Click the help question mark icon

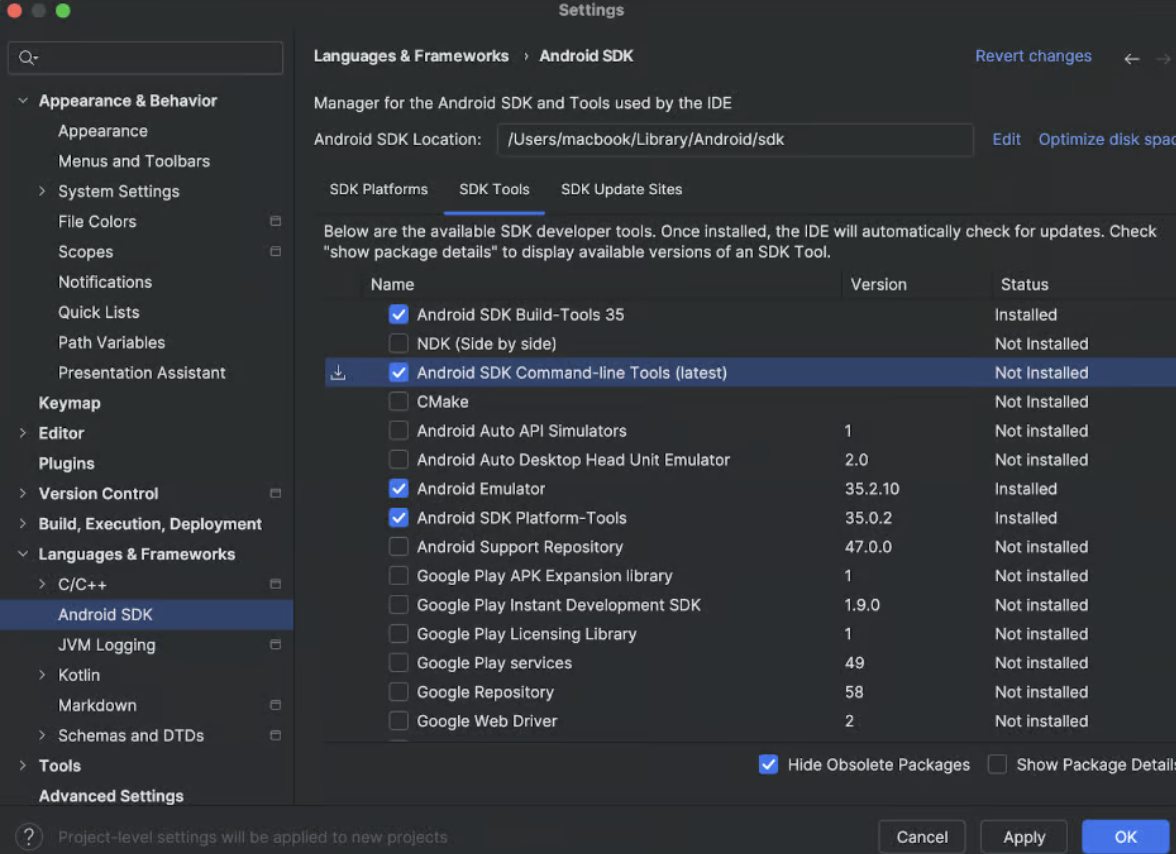[29, 836]
